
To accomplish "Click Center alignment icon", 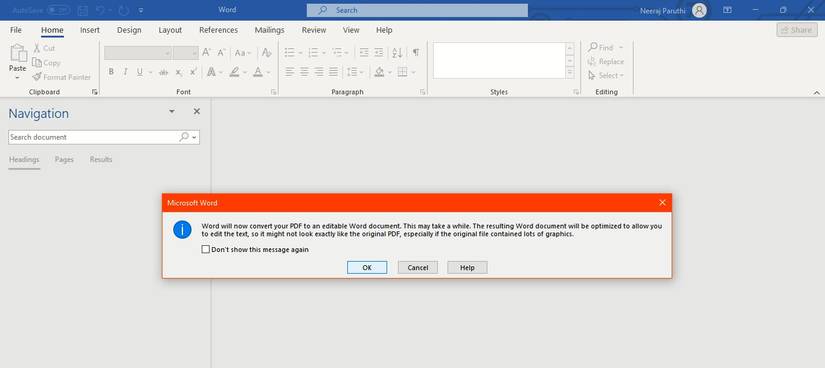I will 304,72.
